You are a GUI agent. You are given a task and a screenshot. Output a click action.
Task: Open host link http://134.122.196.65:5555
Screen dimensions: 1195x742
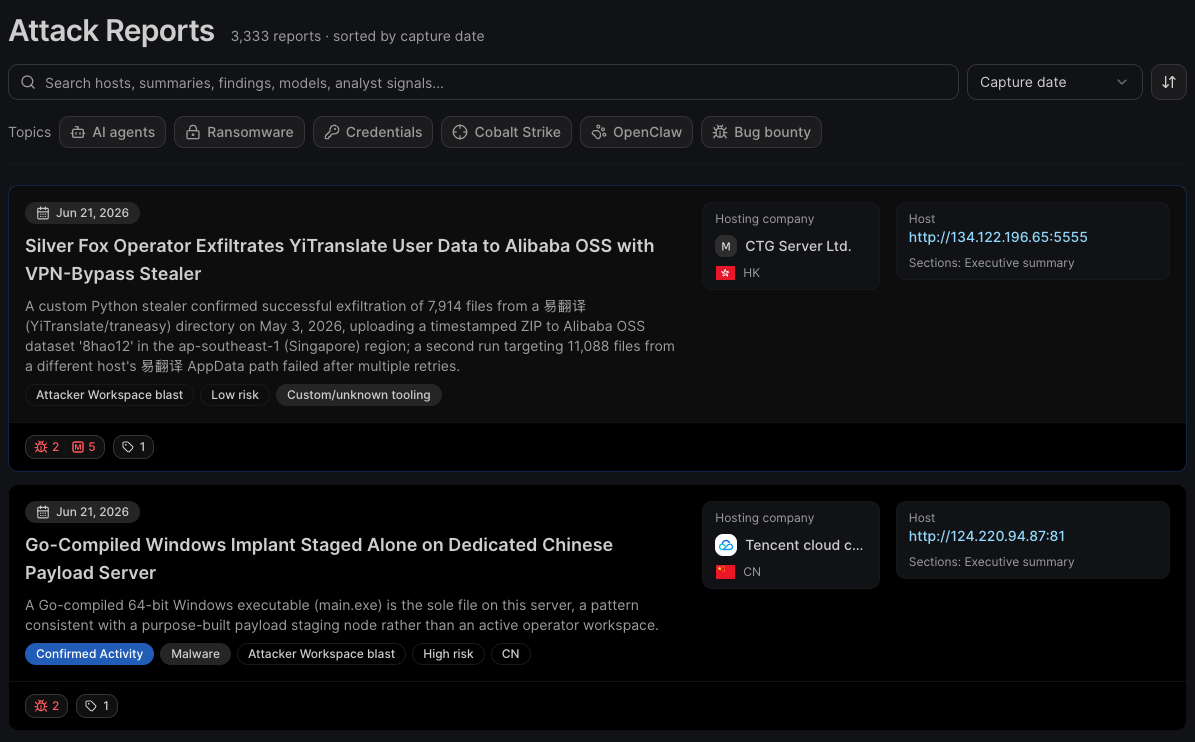998,237
